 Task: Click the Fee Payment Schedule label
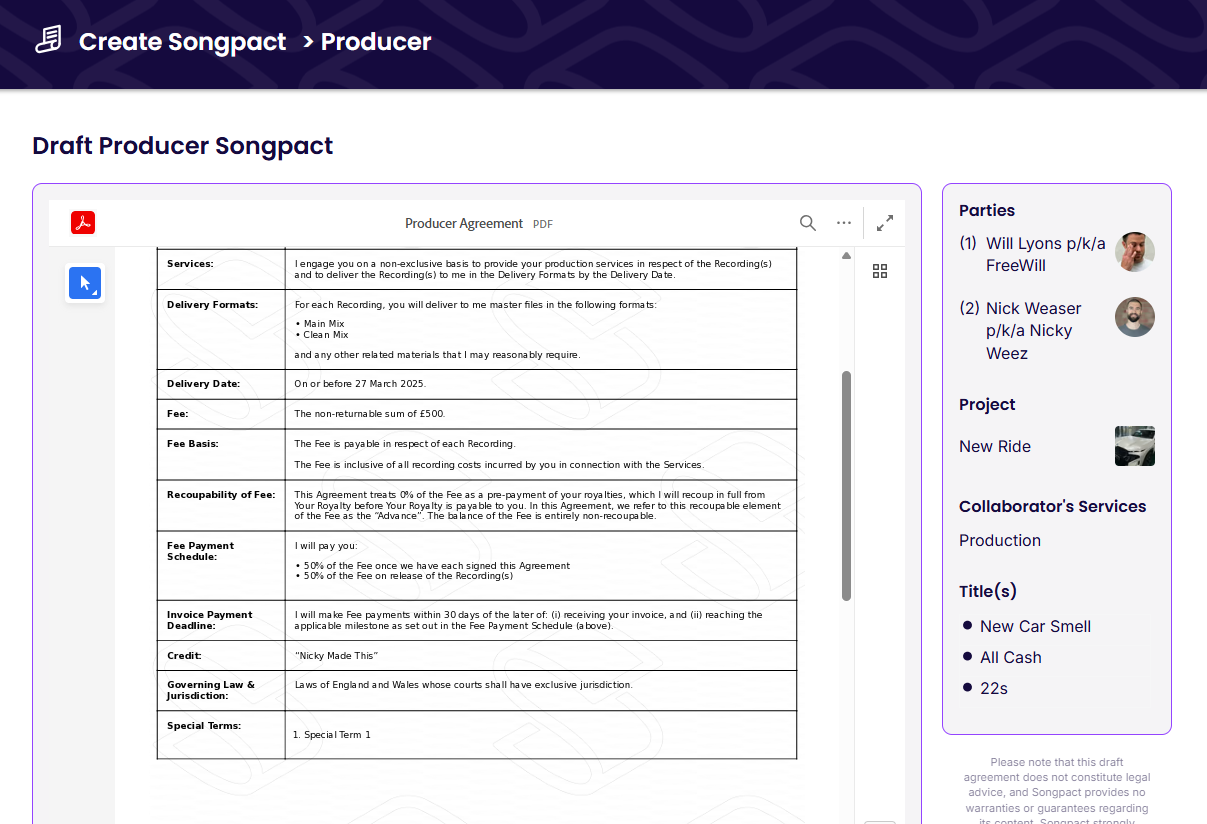pyautogui.click(x=200, y=551)
